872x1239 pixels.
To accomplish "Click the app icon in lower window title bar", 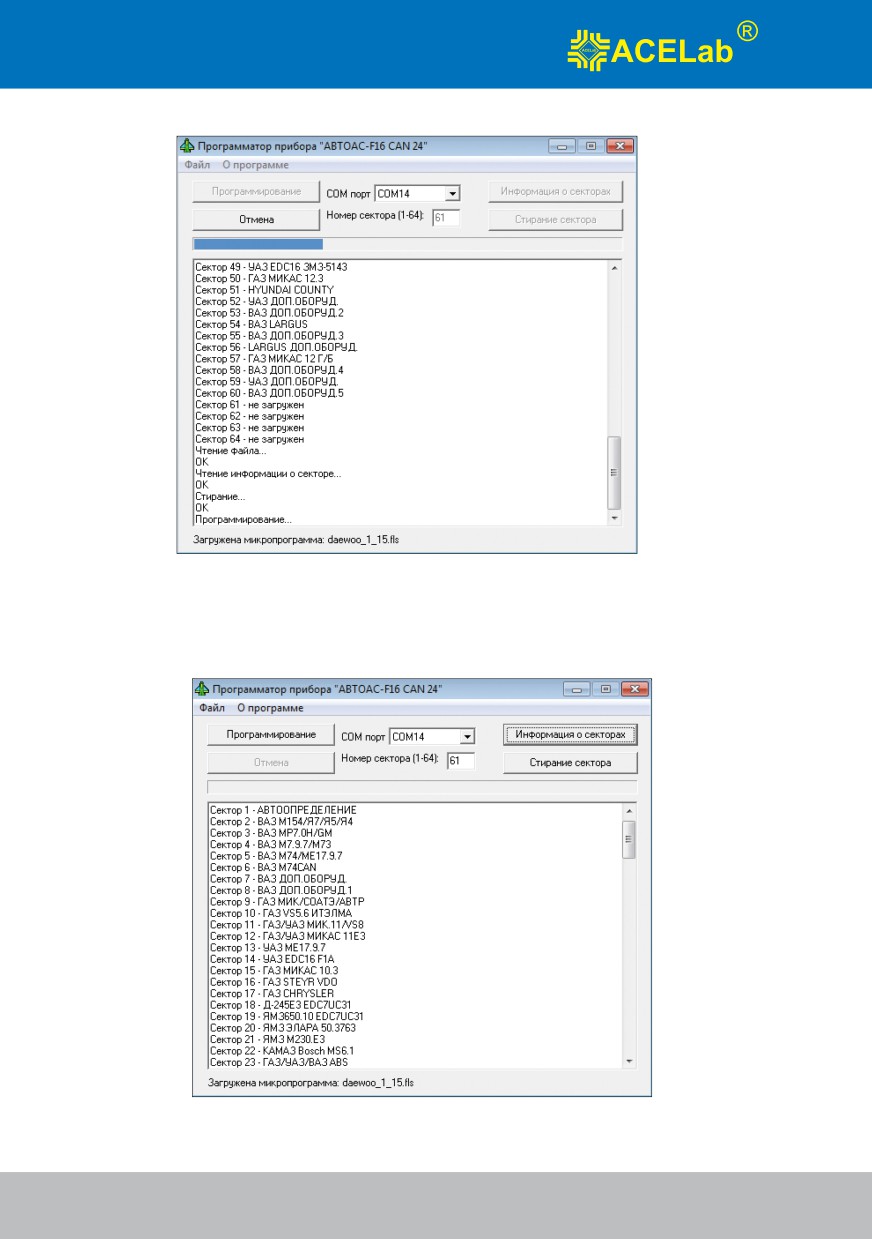I will pos(200,689).
